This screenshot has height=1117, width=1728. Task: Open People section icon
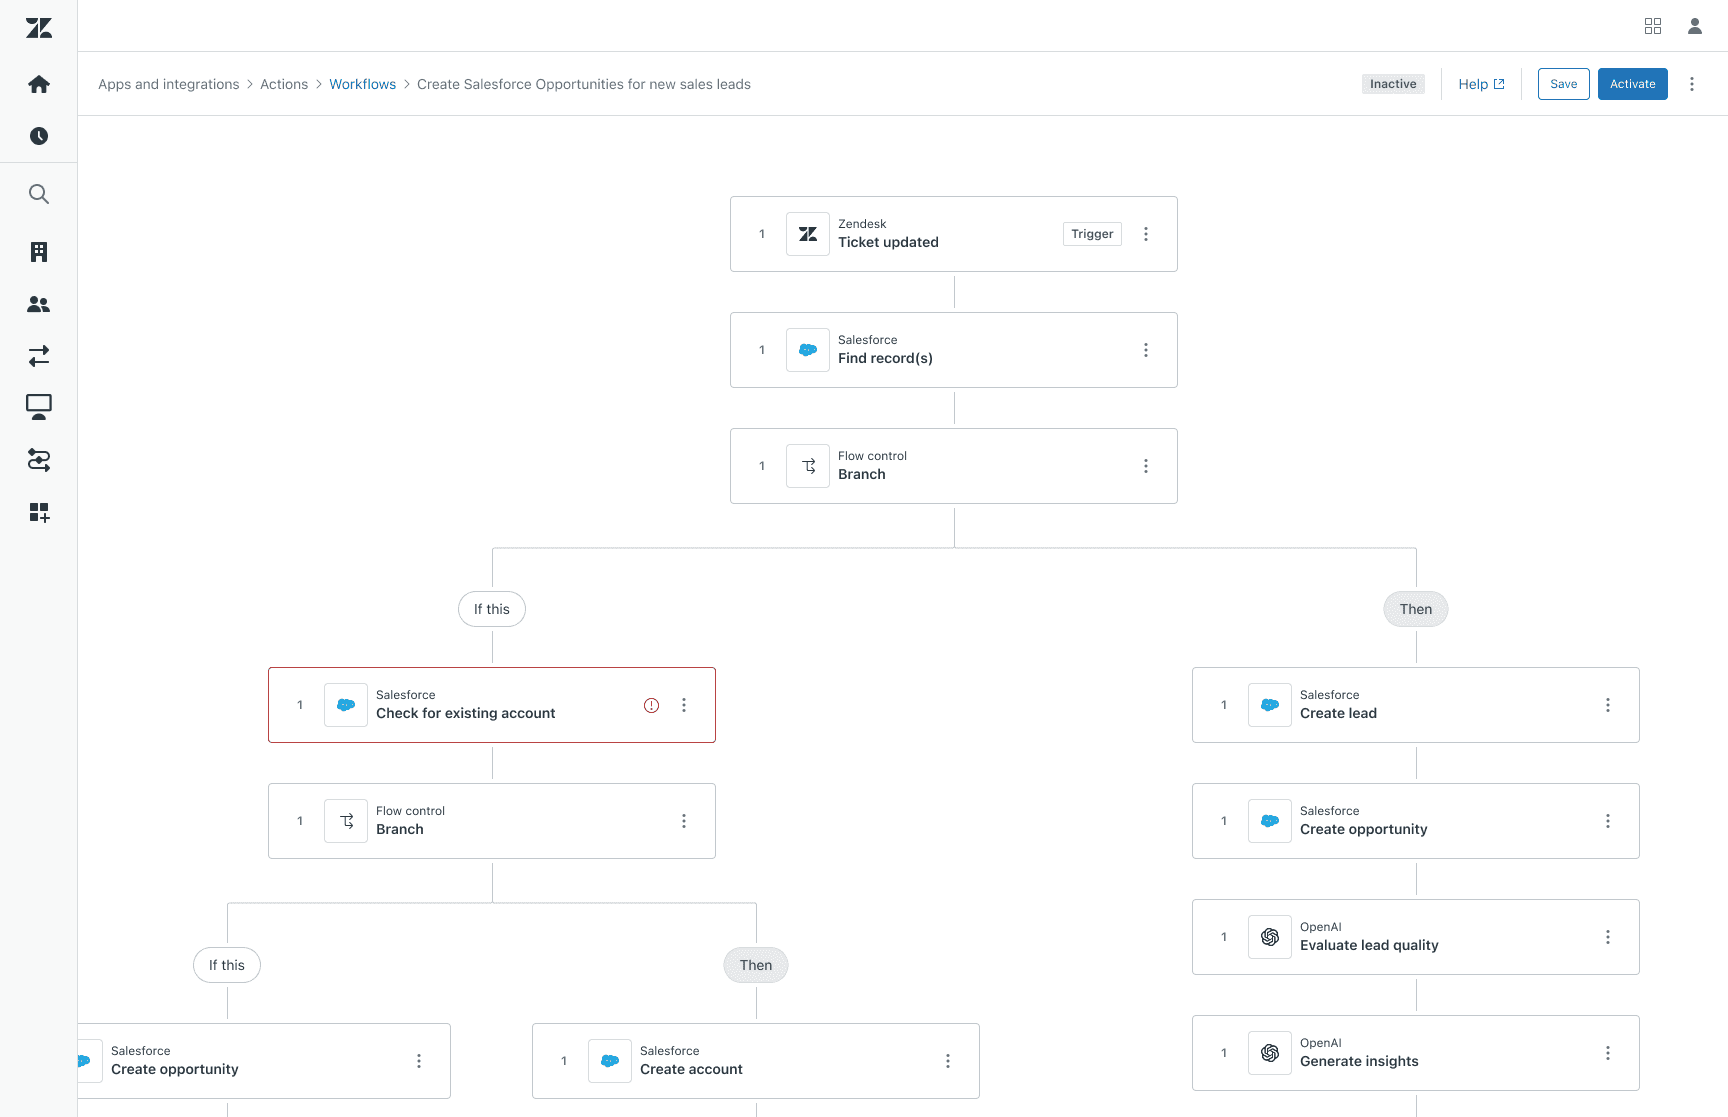(x=39, y=304)
